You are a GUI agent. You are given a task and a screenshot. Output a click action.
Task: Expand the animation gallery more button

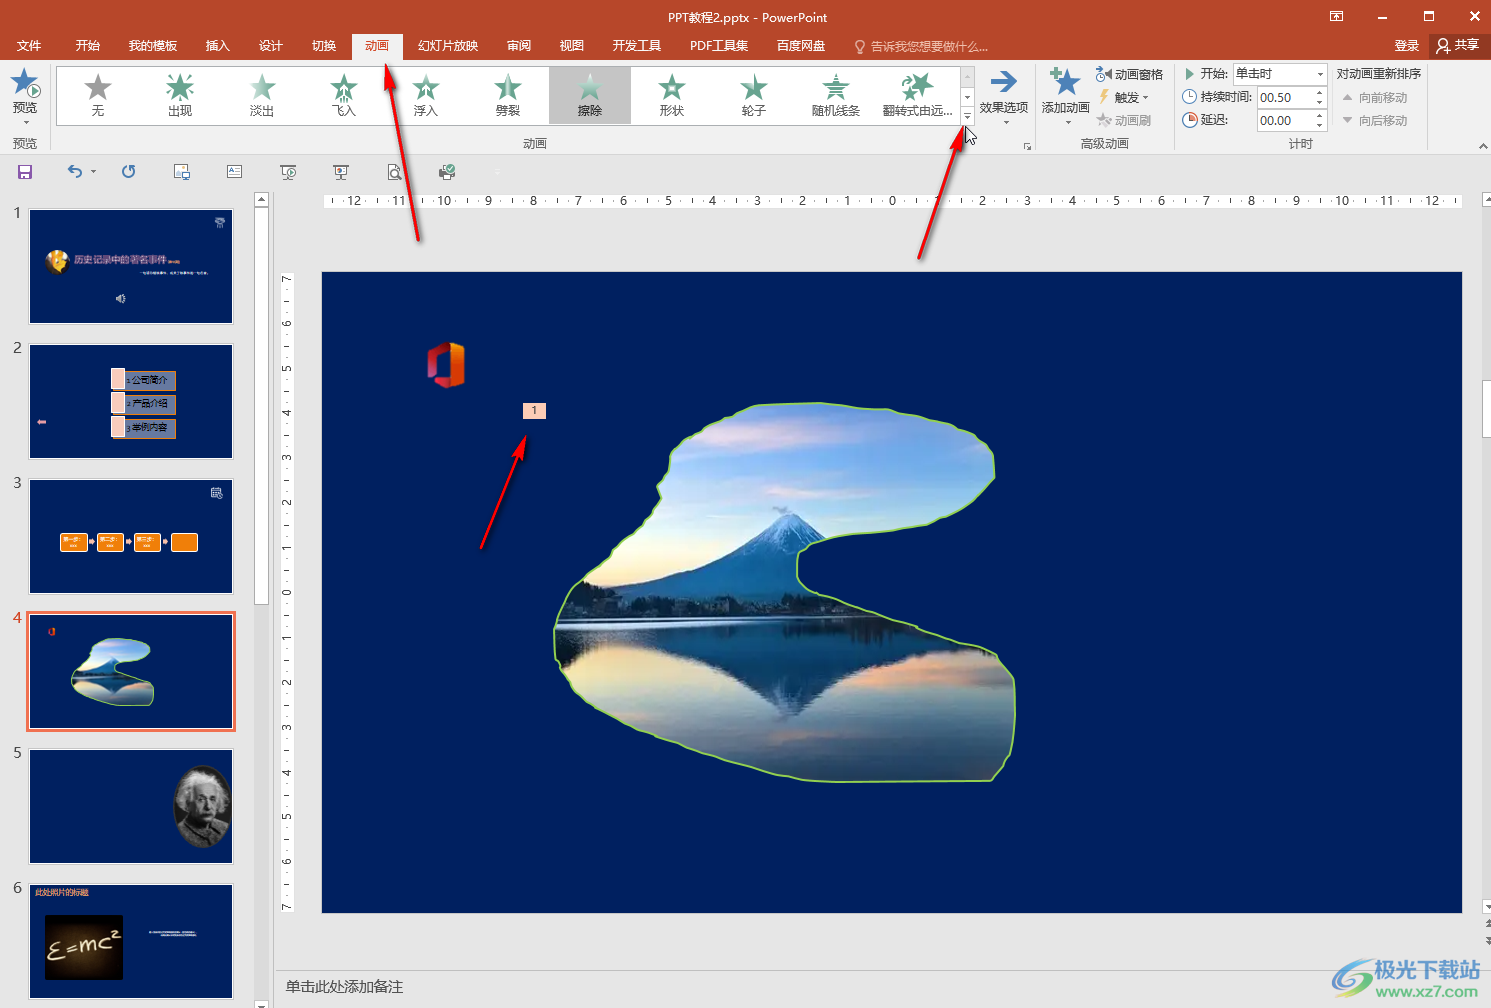[x=967, y=116]
